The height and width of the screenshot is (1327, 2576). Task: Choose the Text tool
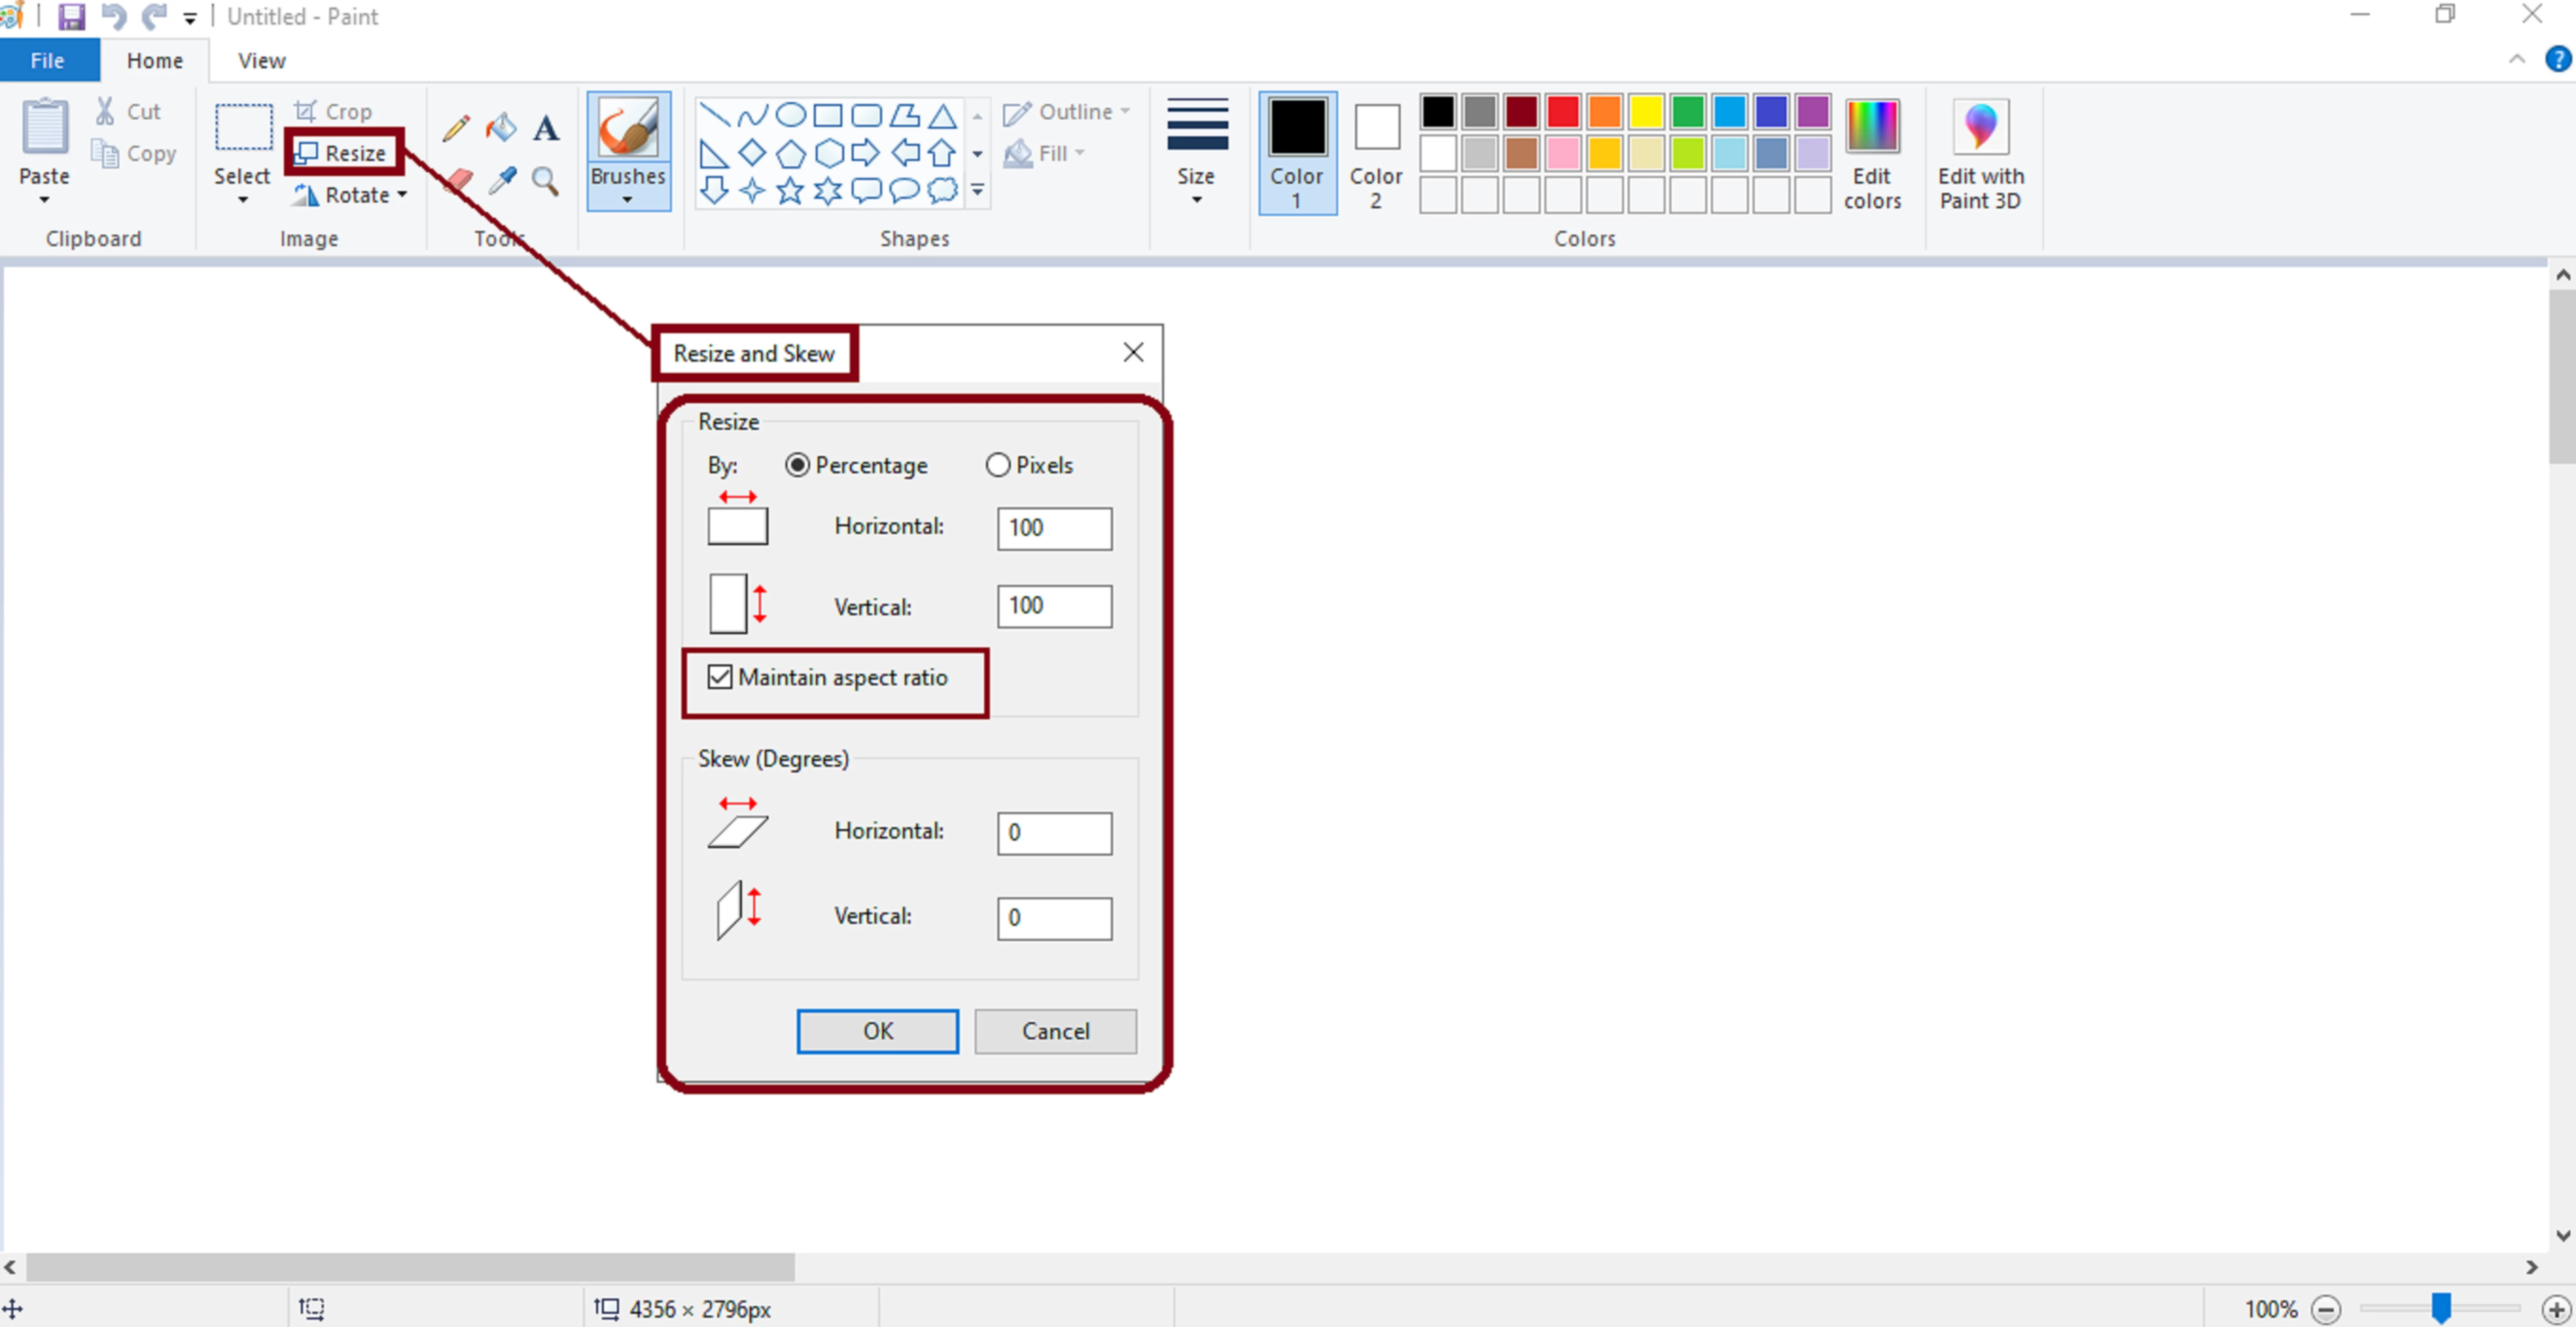(x=546, y=128)
